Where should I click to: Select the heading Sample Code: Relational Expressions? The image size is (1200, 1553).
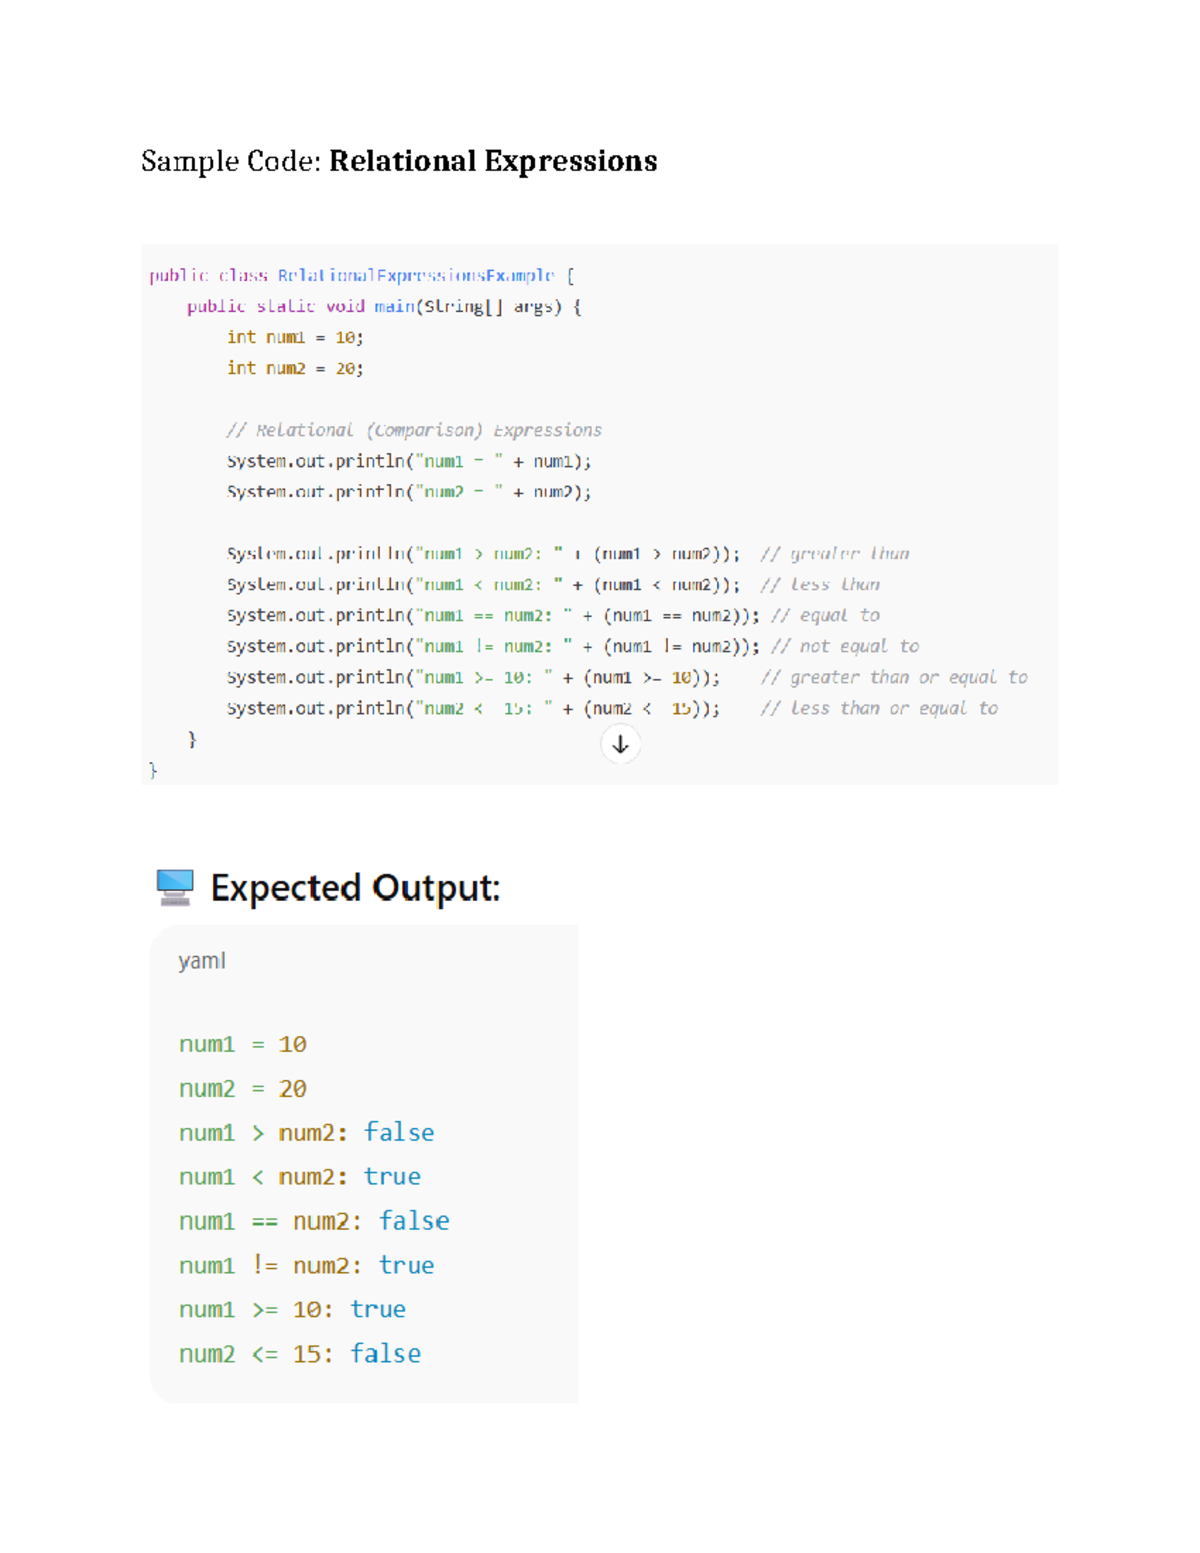point(398,161)
